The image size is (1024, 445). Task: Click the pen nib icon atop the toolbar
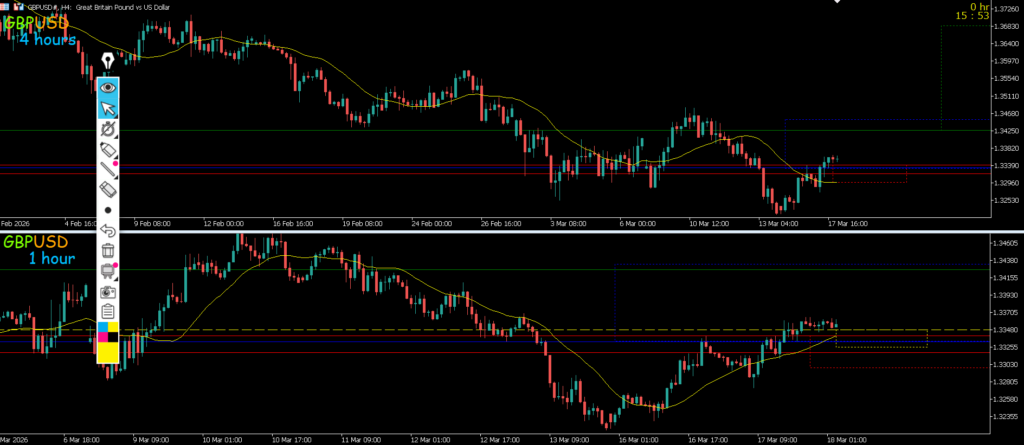point(107,62)
